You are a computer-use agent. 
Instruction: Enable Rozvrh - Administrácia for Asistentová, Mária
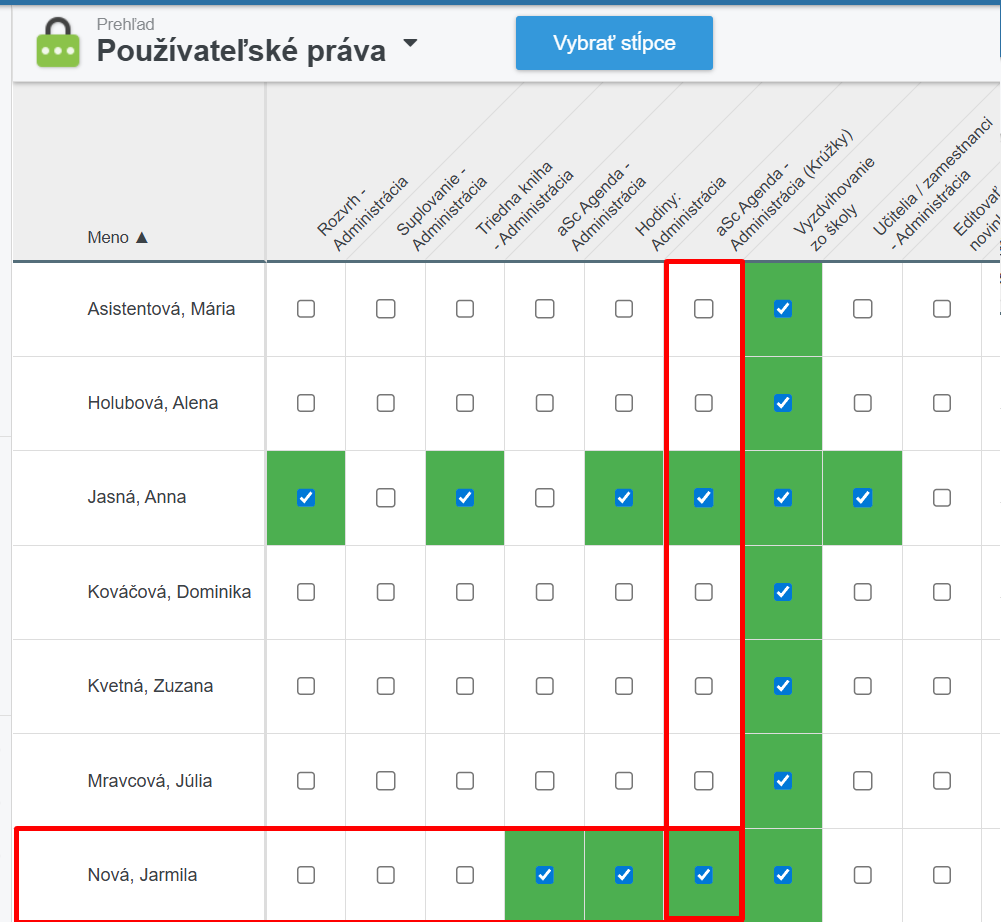click(x=306, y=309)
